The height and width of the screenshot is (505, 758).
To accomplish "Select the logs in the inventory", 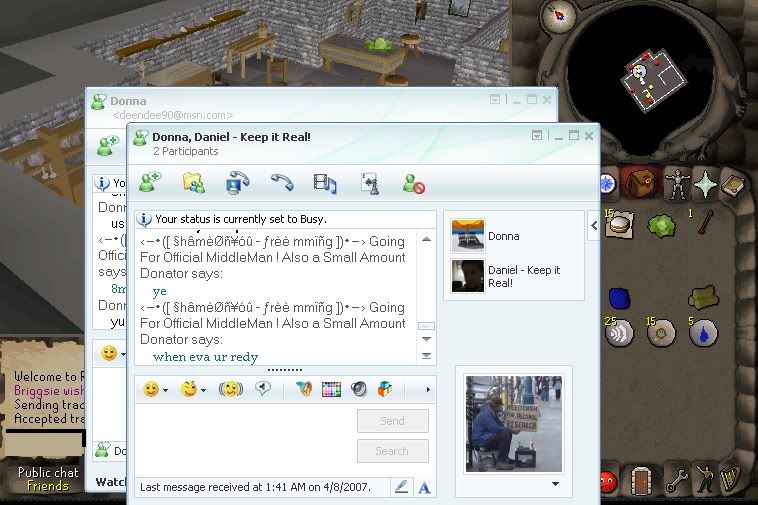I will (x=703, y=297).
